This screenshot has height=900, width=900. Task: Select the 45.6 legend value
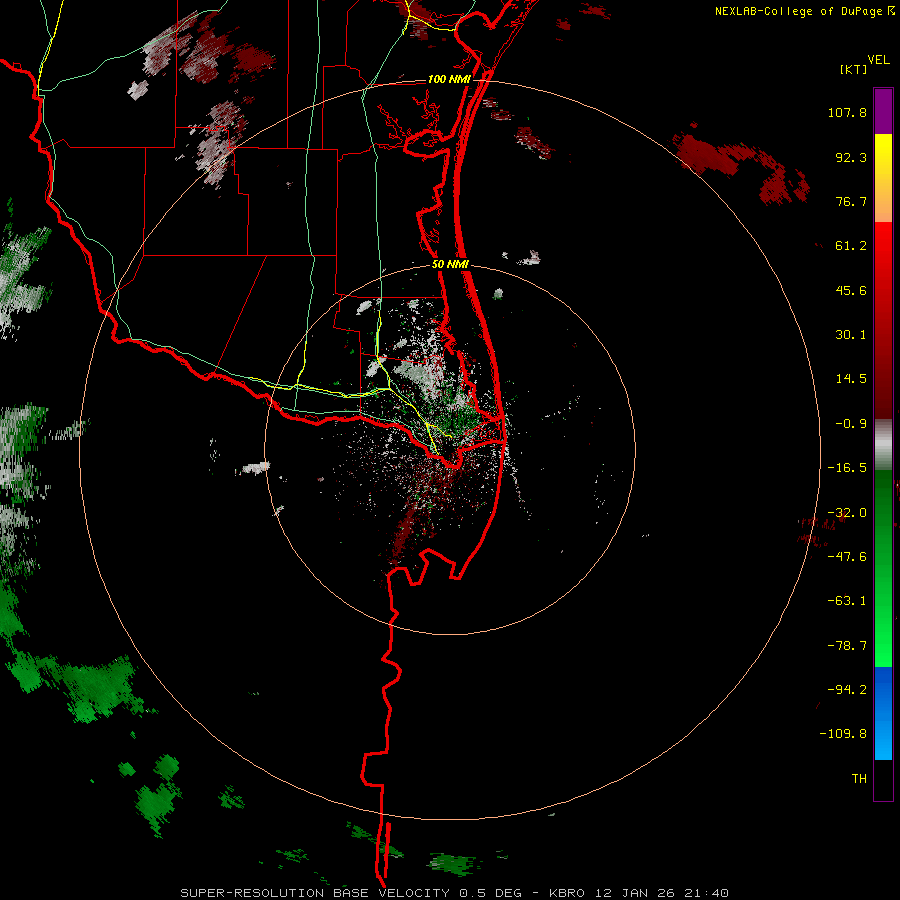[x=851, y=290]
